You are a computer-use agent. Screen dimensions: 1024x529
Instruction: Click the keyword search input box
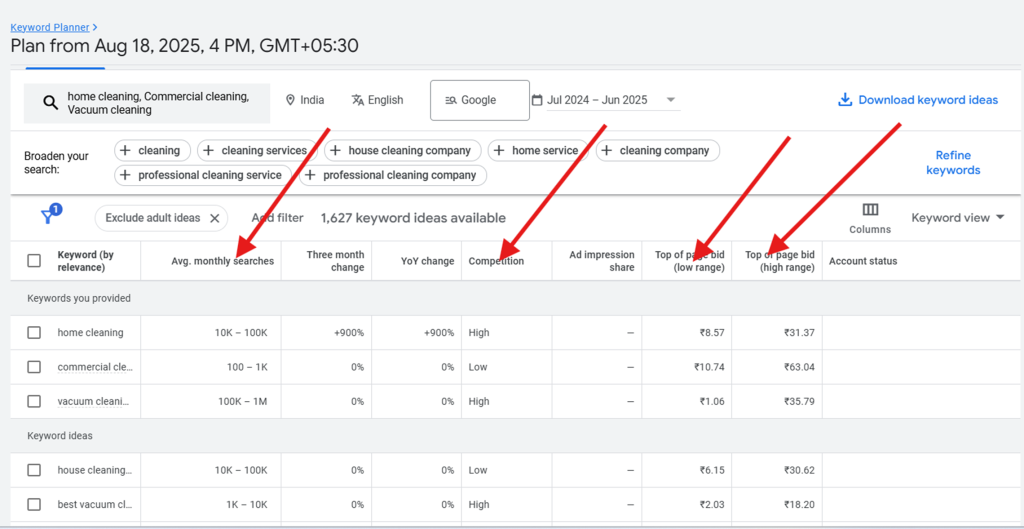click(x=147, y=103)
